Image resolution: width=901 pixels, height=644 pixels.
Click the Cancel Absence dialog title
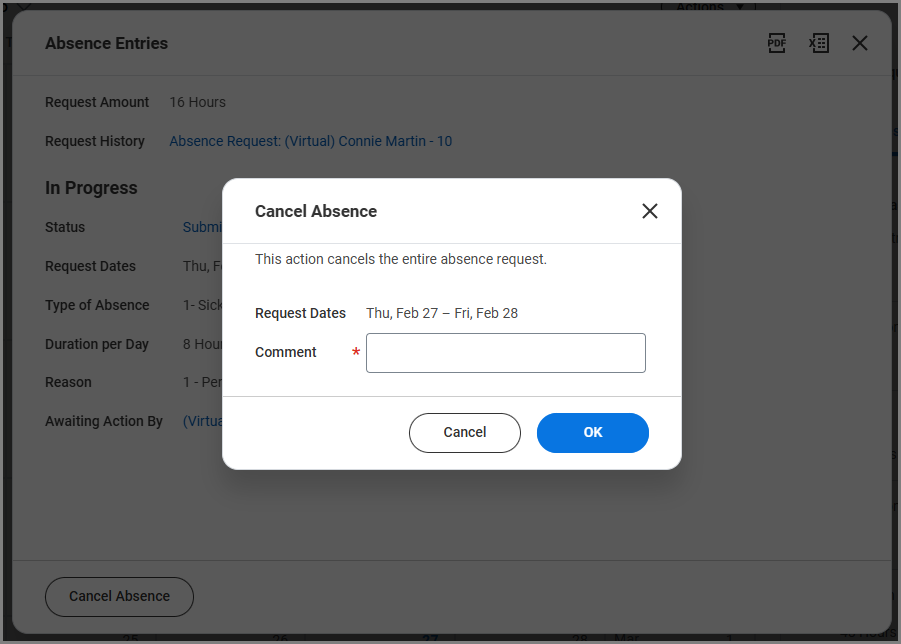click(x=315, y=211)
